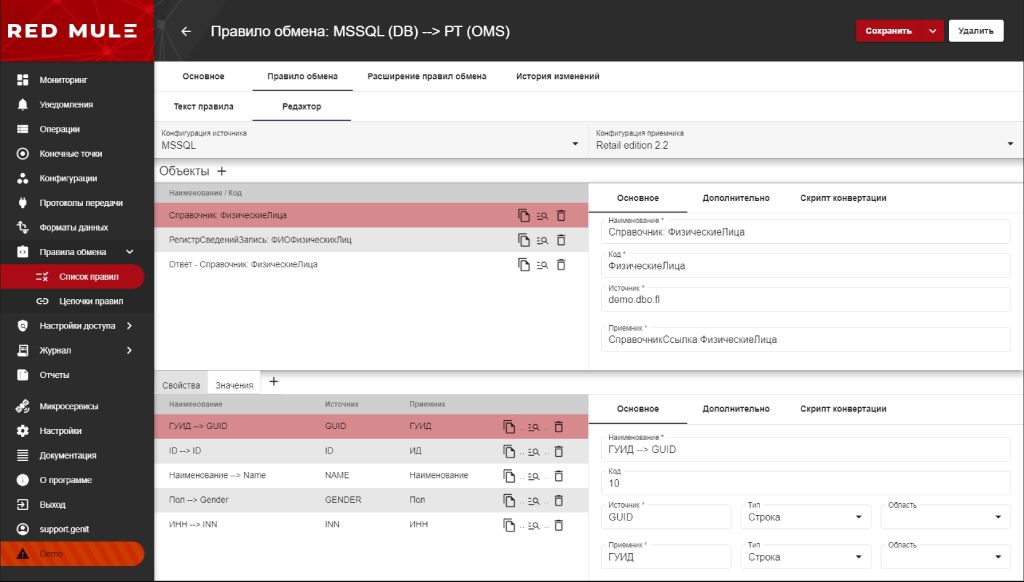Open Форматы данных in sidebar
1024x582 pixels.
(72, 227)
